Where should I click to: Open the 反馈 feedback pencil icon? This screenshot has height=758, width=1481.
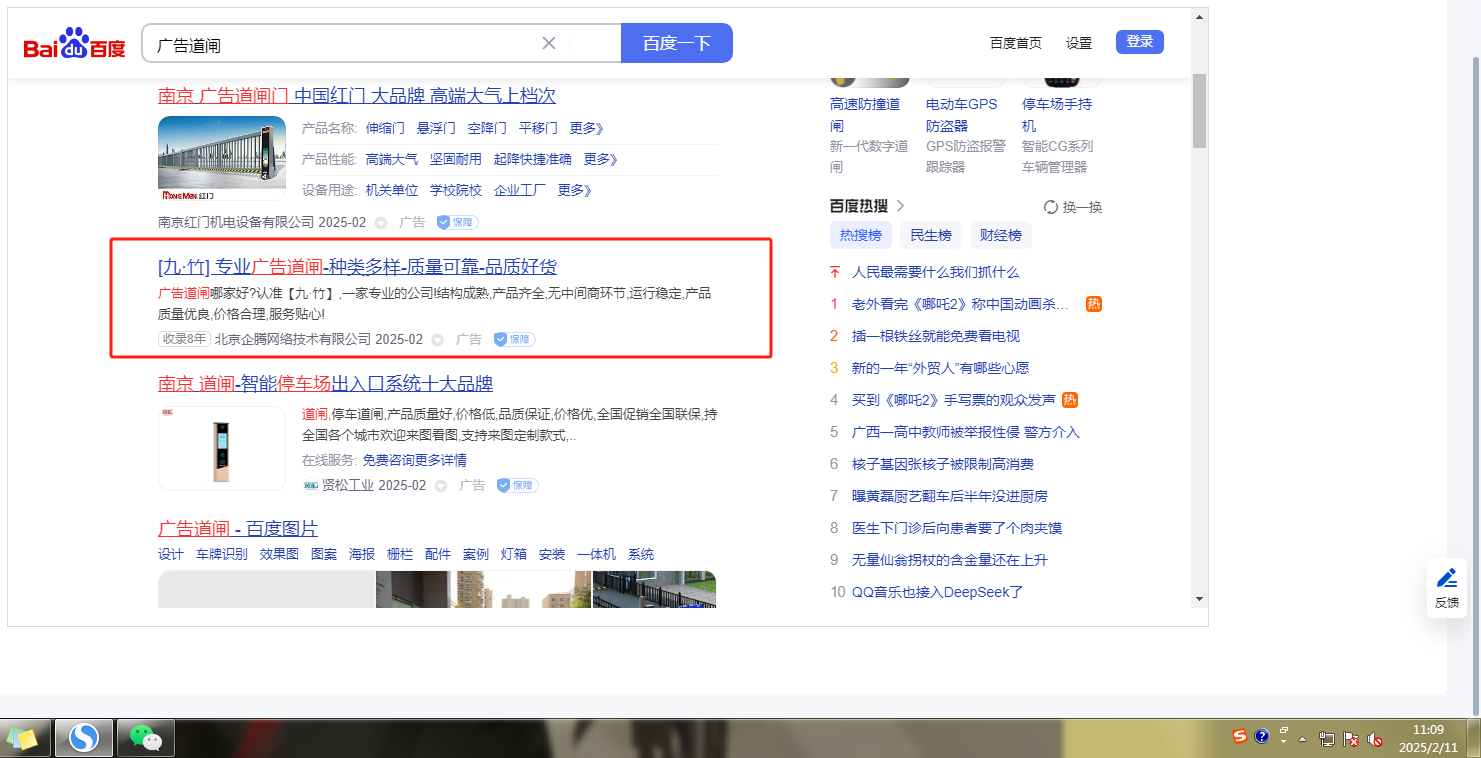(1446, 579)
